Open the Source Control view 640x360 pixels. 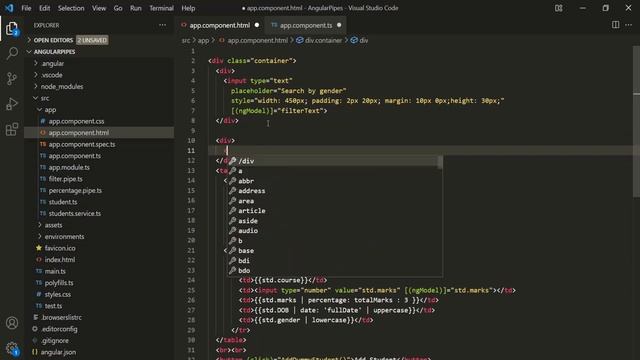pos(12,78)
